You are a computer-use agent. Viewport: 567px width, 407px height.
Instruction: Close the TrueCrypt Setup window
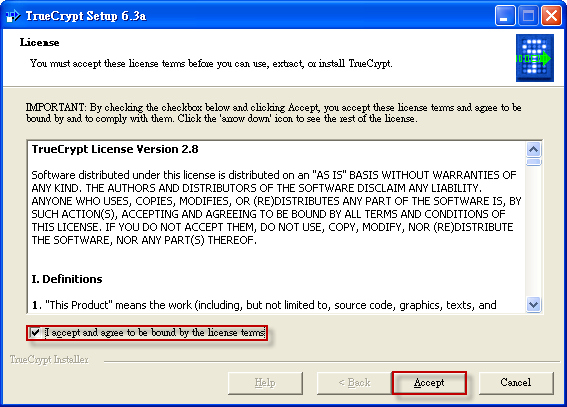click(551, 16)
